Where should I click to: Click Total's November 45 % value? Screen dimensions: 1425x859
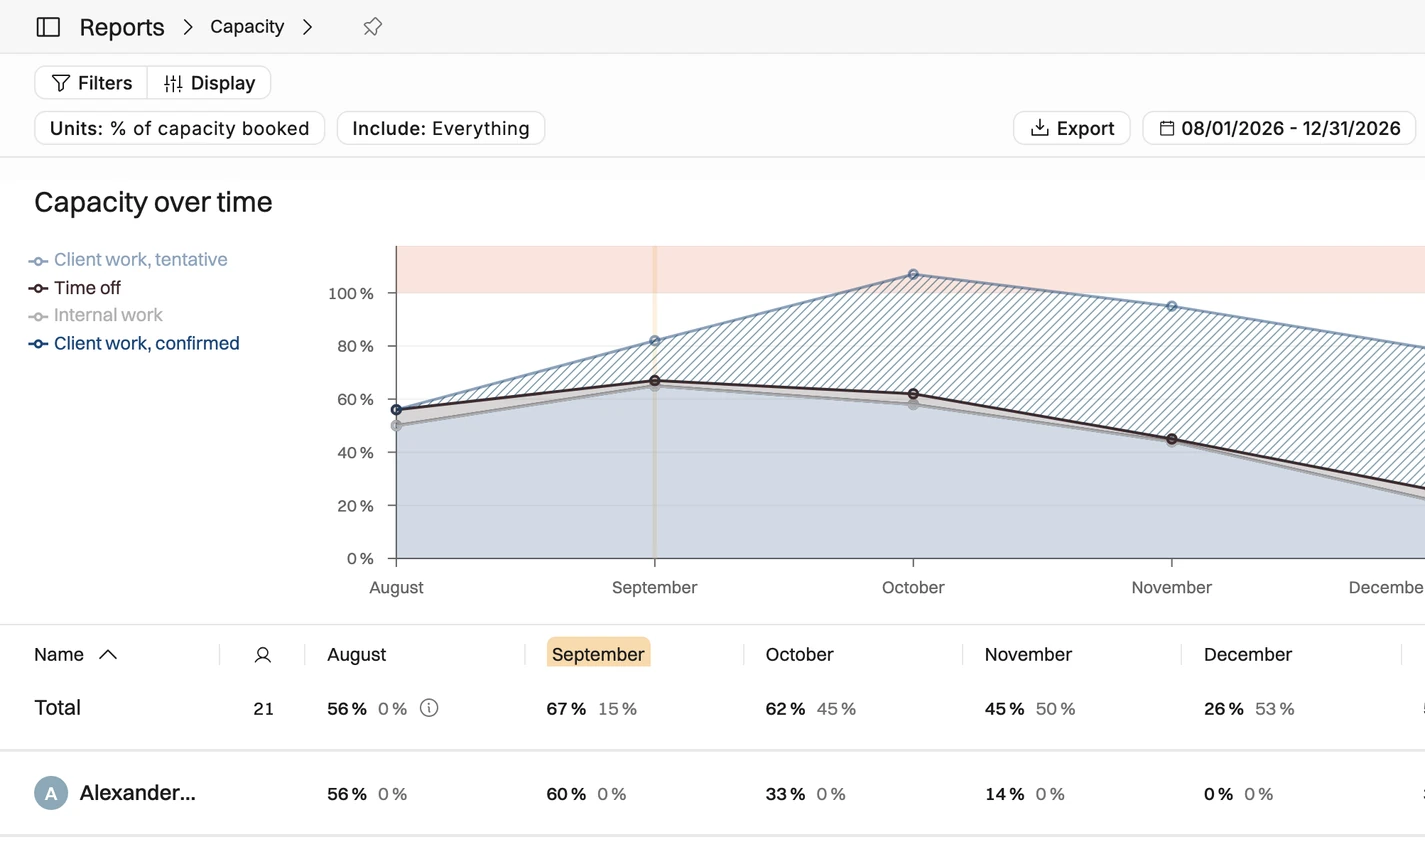coord(1004,709)
